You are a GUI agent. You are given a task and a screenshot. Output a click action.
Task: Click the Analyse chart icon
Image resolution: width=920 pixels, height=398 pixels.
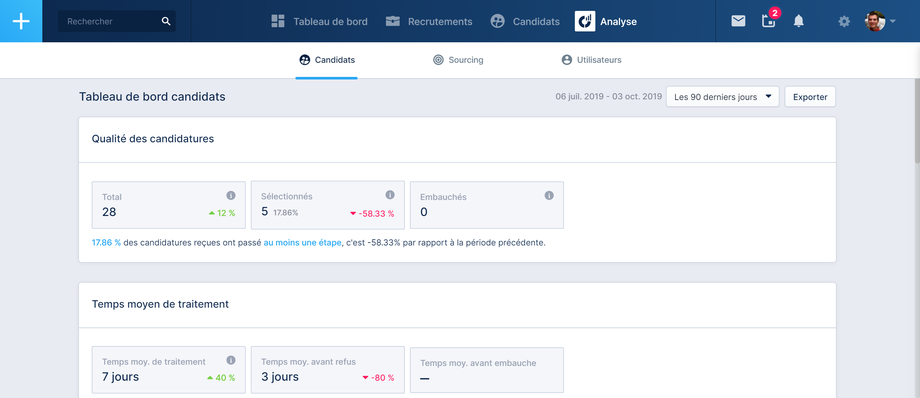tap(585, 22)
